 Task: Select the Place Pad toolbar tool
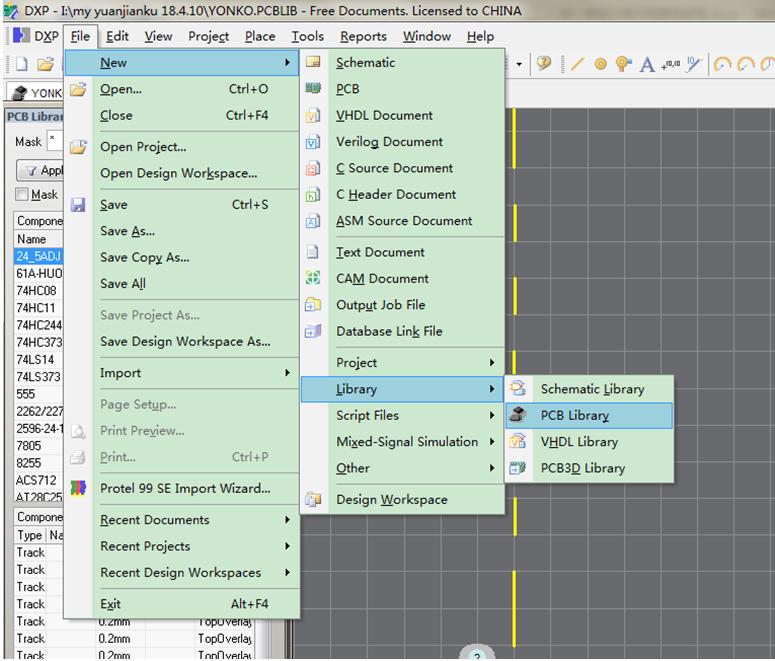(601, 64)
